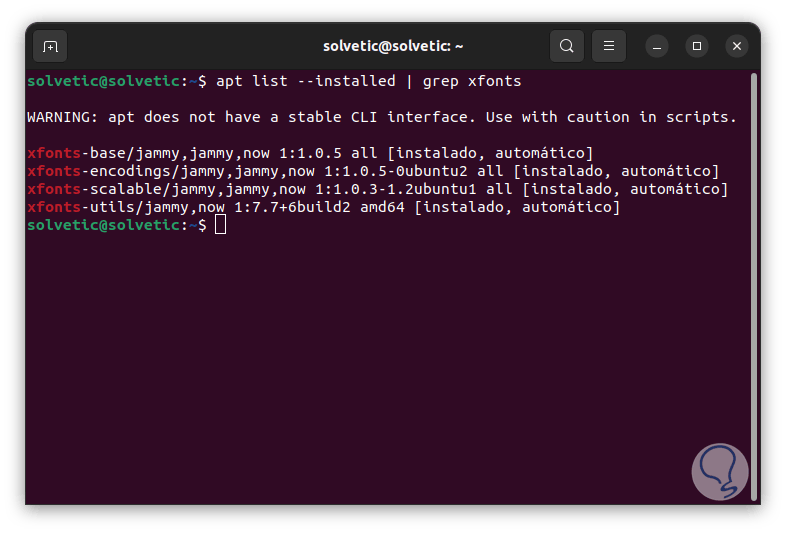
Task: Click the xfonts-scalable package line
Action: pos(377,189)
